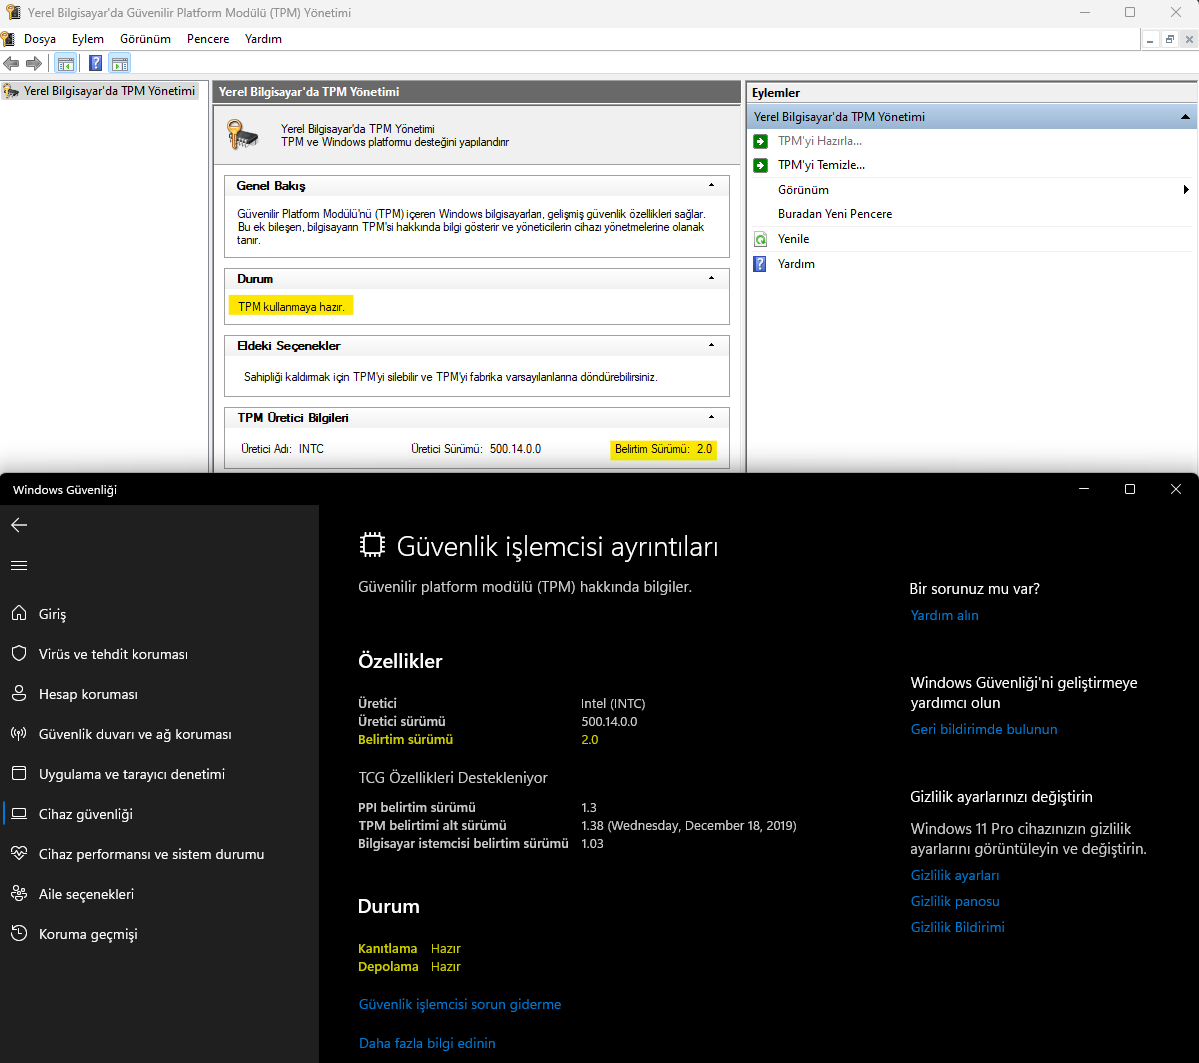Click Daha fazla bilgi edinin link
Screen dimensions: 1199x1063
click(427, 1043)
